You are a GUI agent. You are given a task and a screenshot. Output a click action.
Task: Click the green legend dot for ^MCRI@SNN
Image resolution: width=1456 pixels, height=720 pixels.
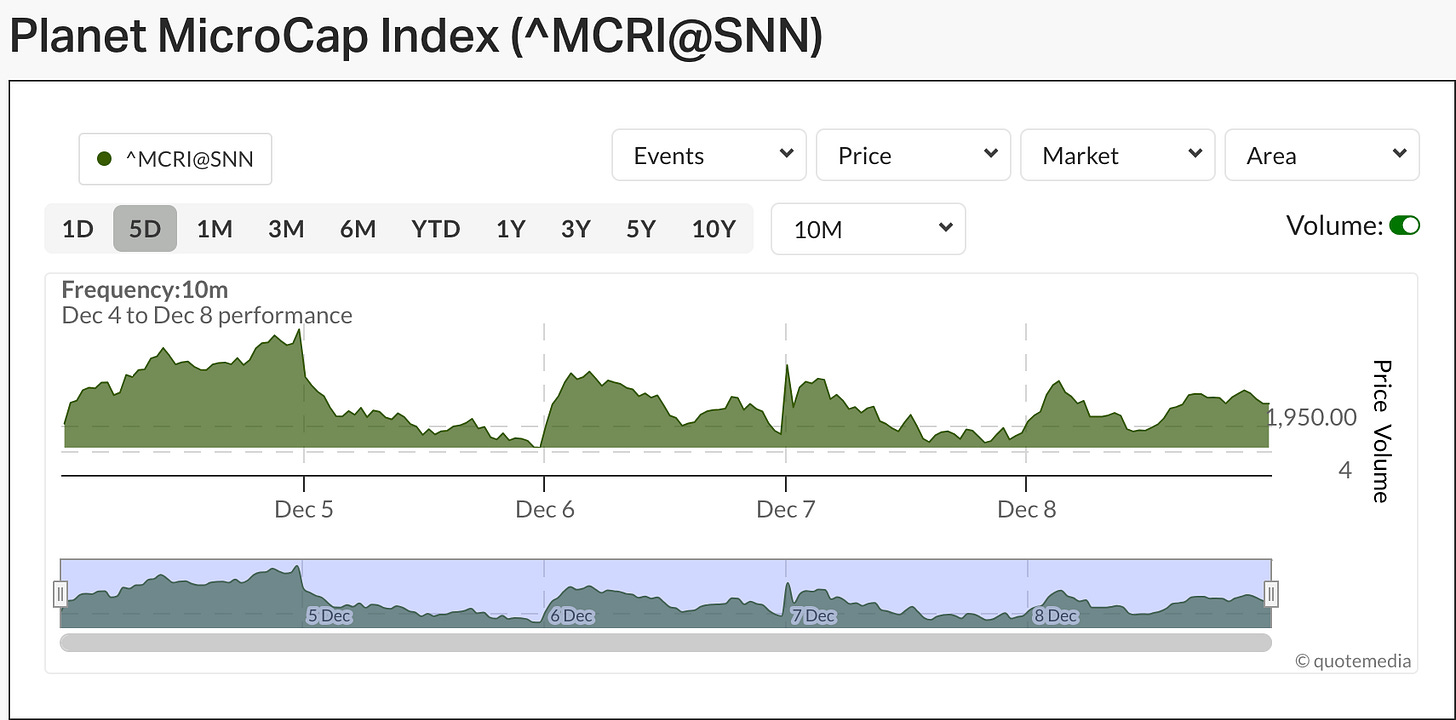point(104,159)
